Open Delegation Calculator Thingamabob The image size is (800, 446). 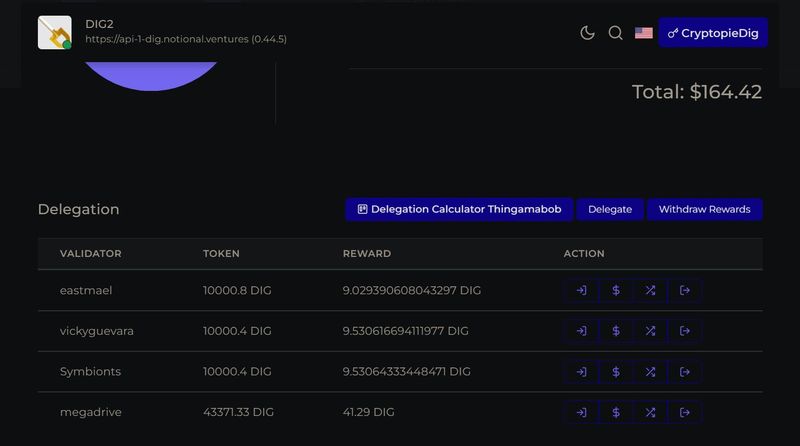459,209
